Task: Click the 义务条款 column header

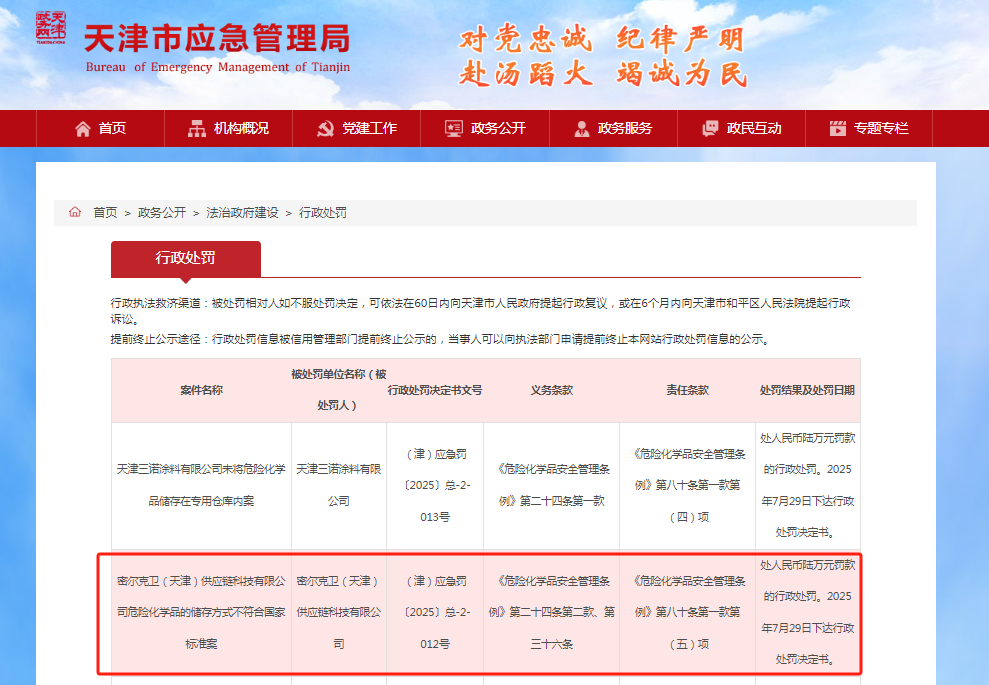Action: pyautogui.click(x=552, y=390)
